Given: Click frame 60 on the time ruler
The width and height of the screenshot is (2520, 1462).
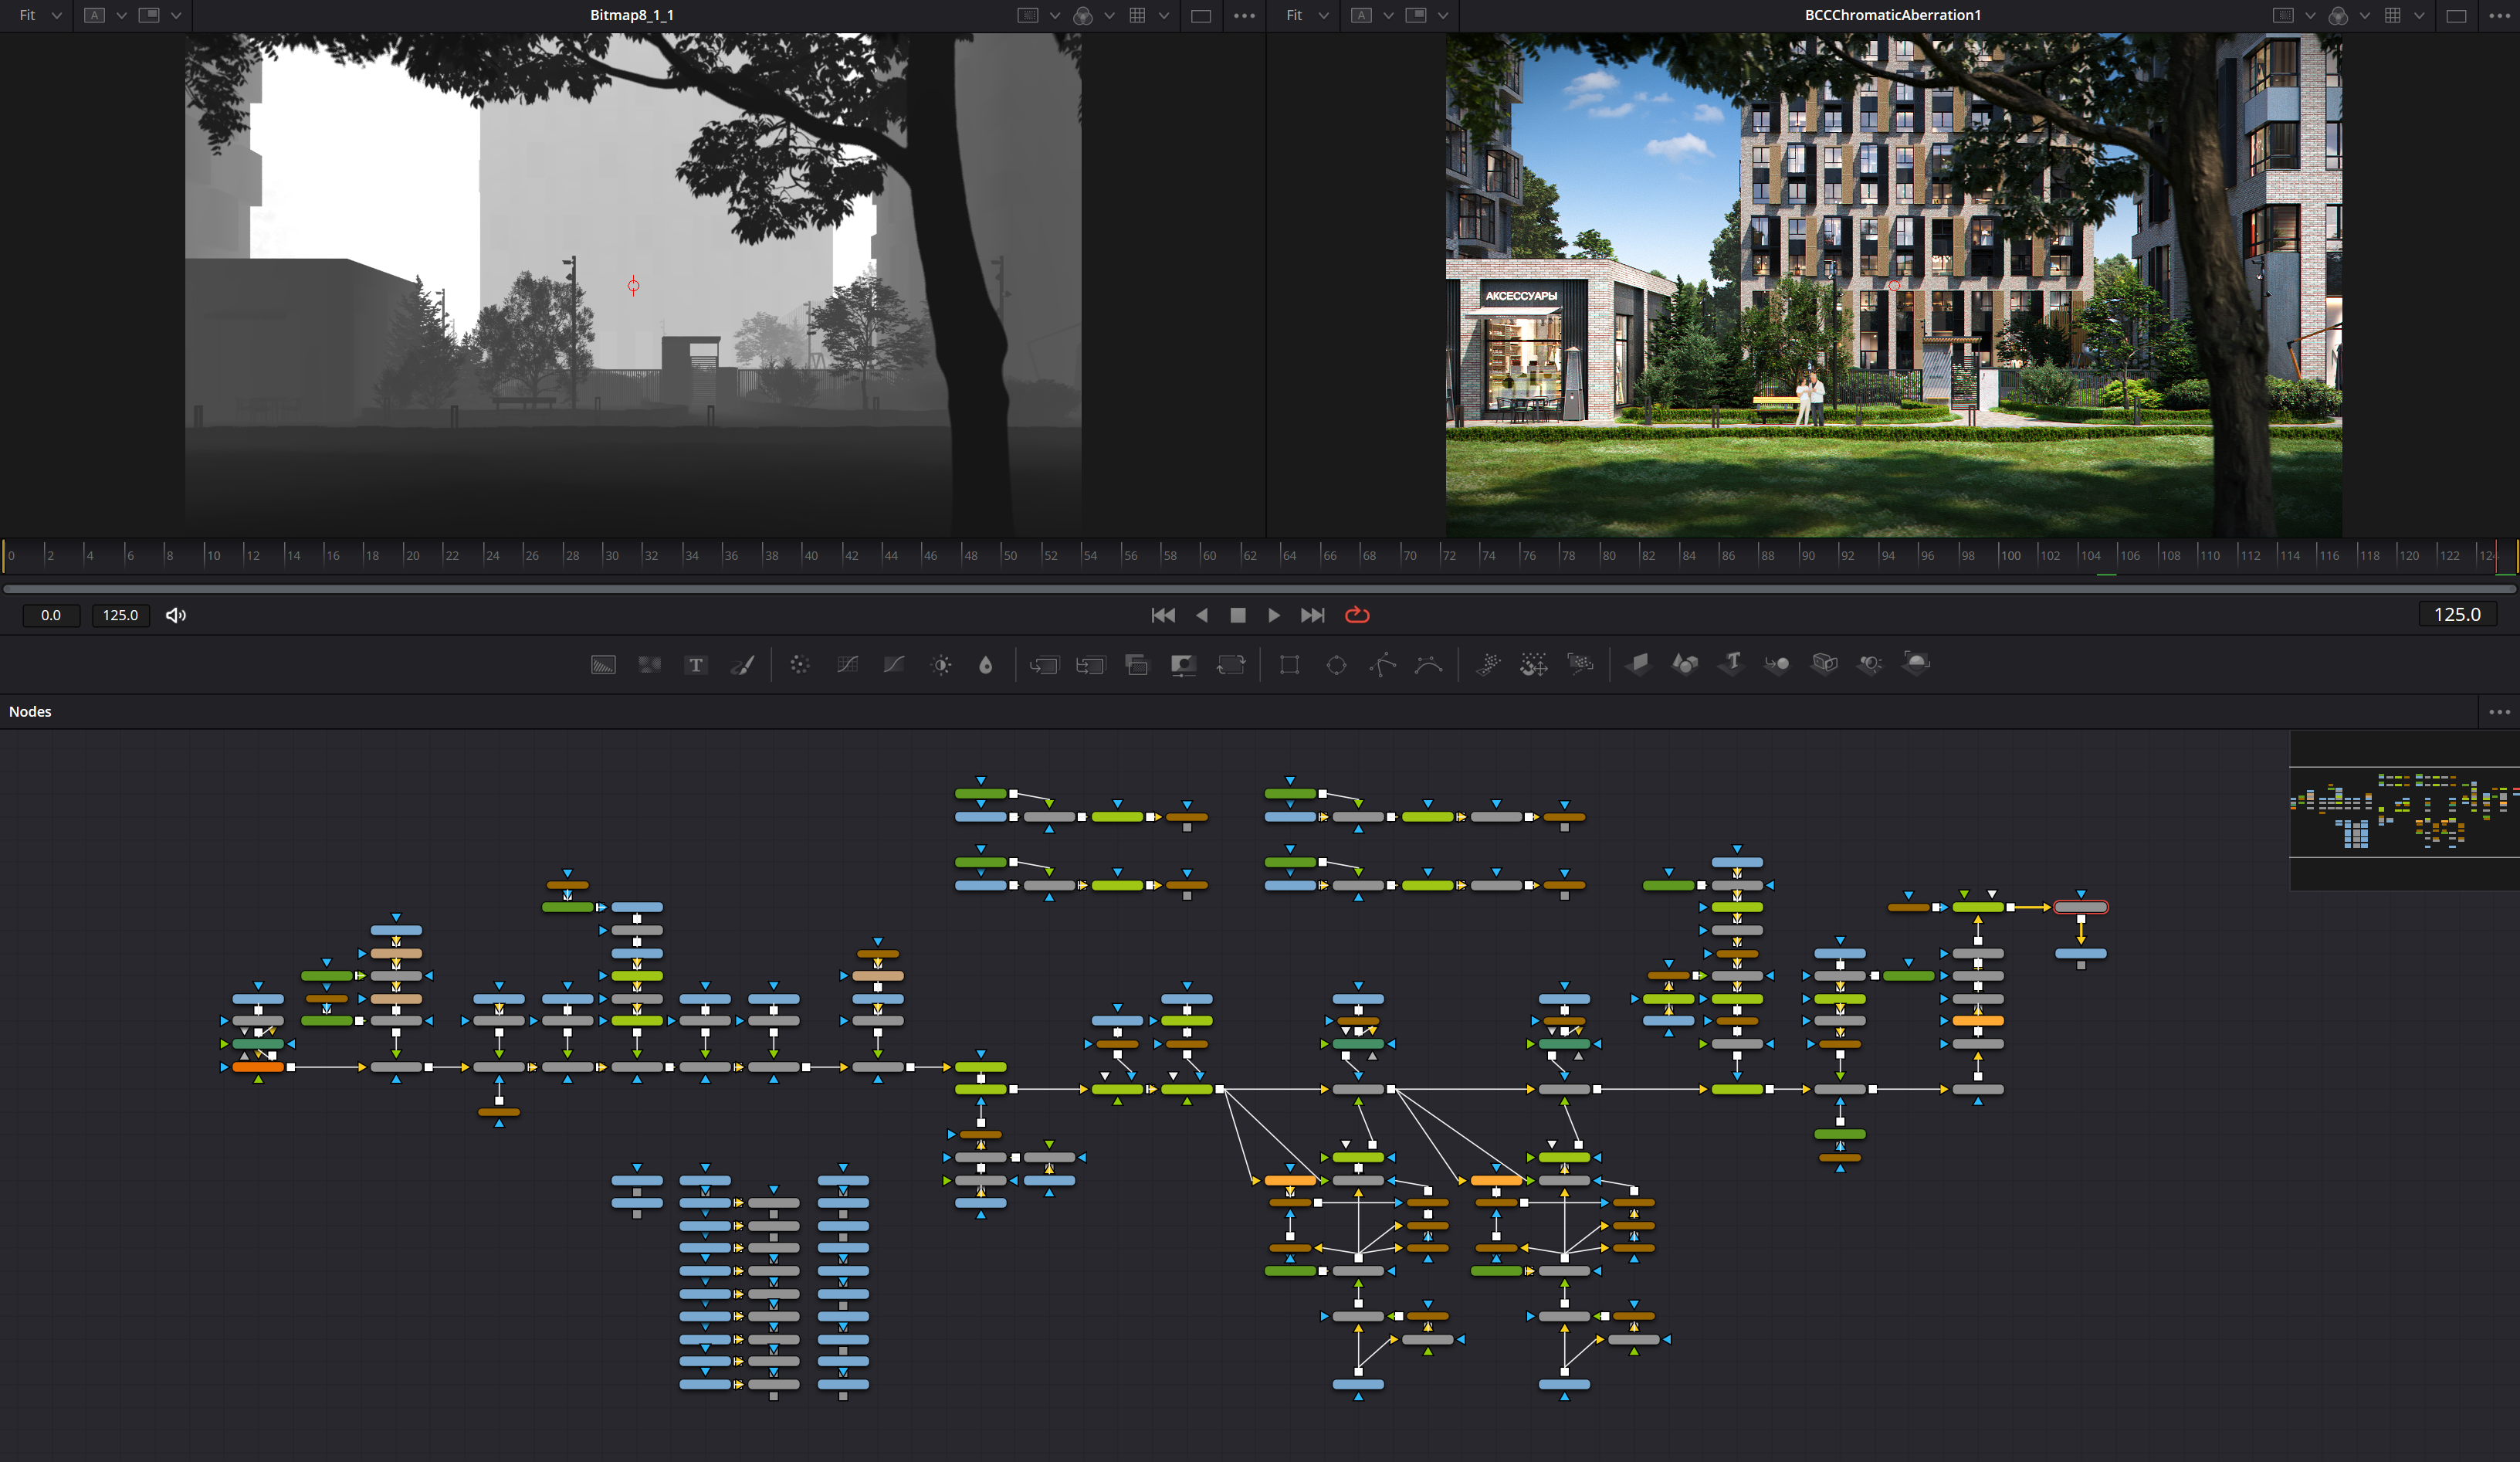Looking at the screenshot, I should (1204, 555).
